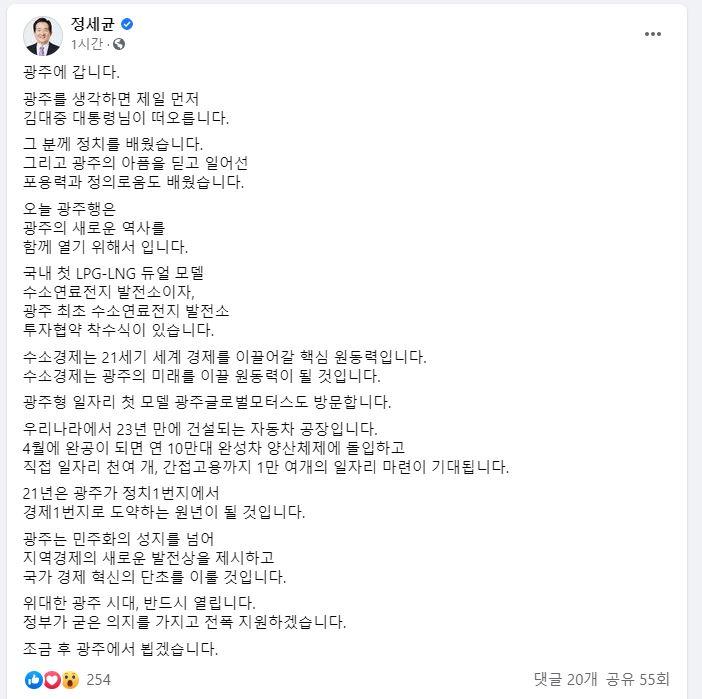This screenshot has width=702, height=699.
Task: Click the closing line 조금 후 광주에서 뵙겠습니다.
Action: 119,649
